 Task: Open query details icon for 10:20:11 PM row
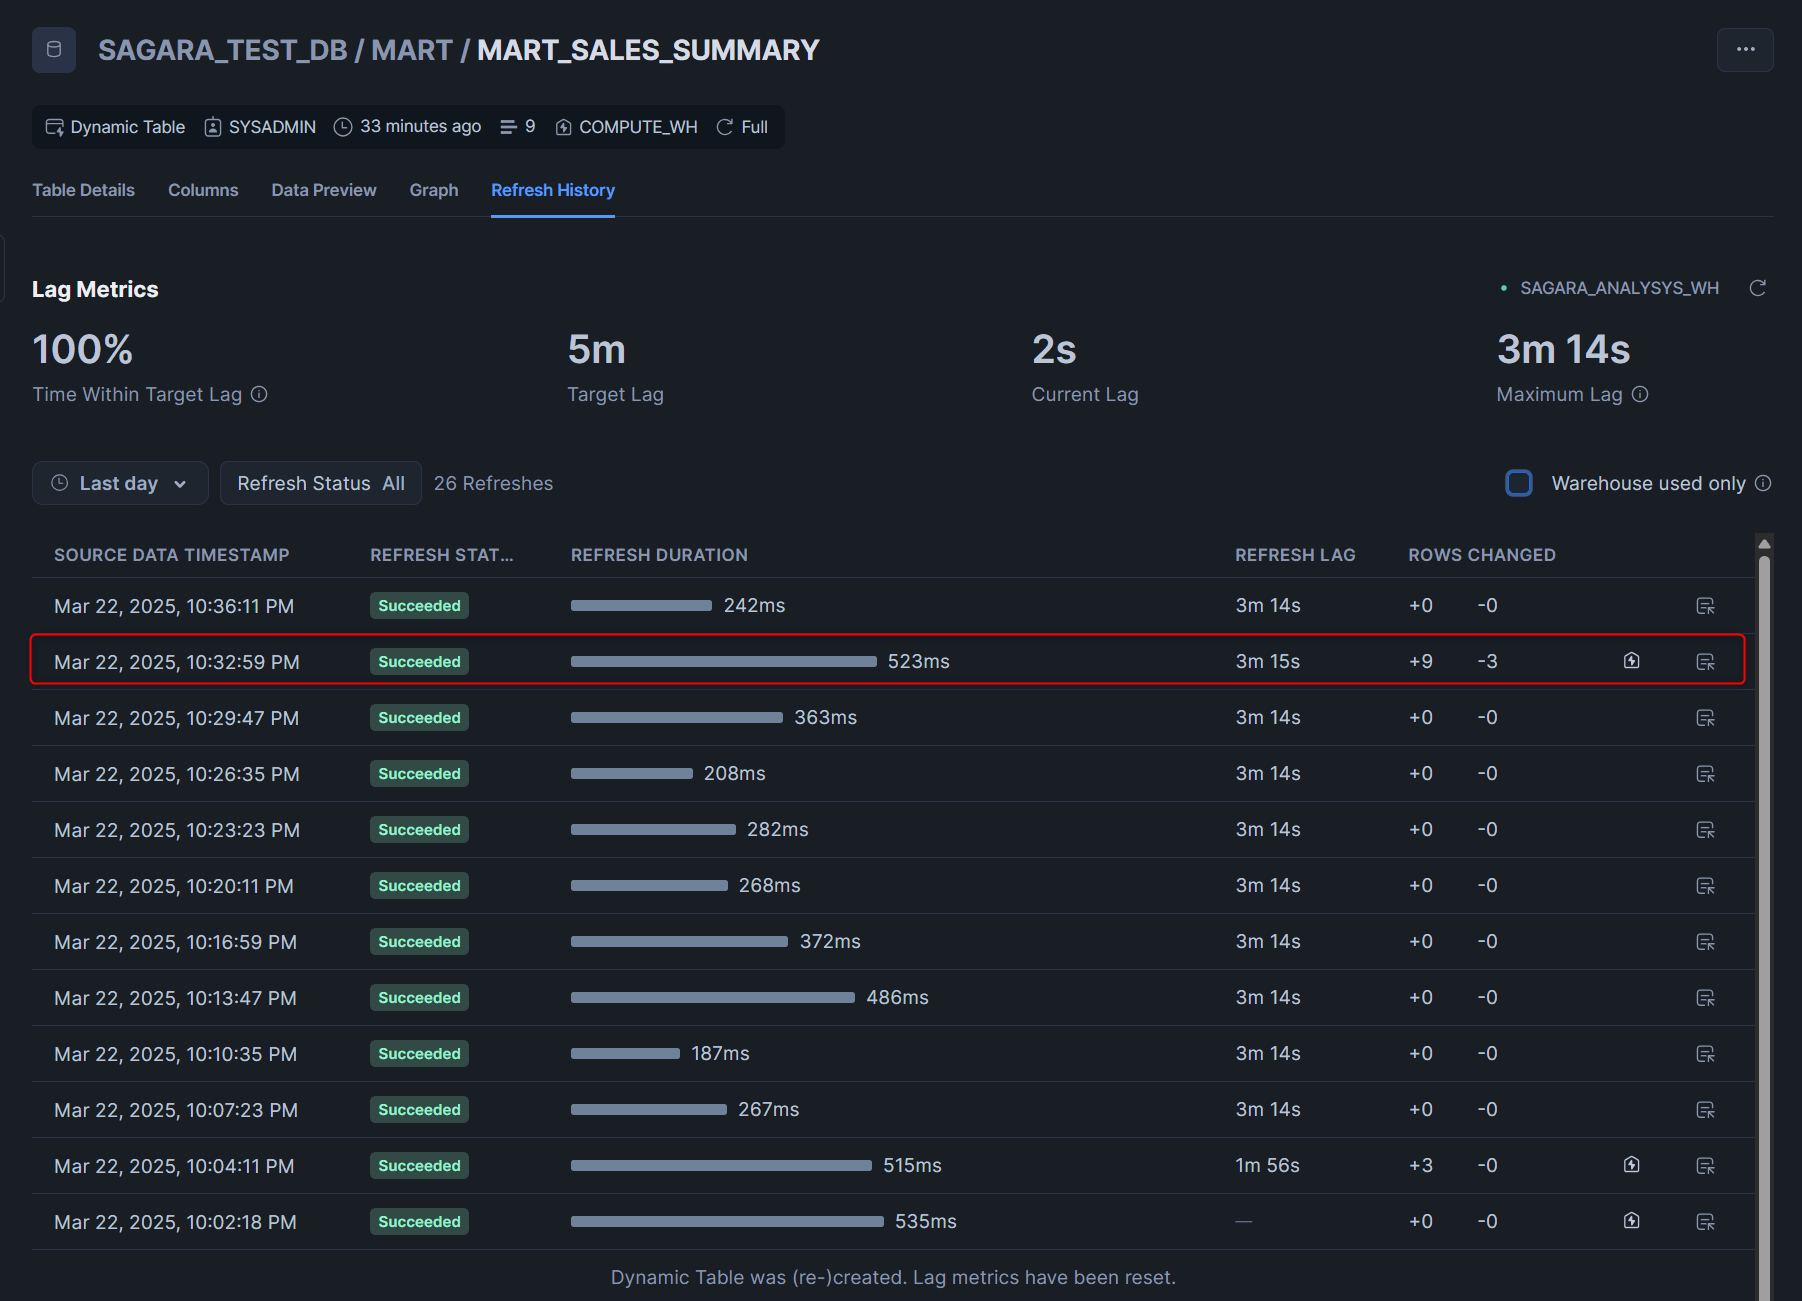tap(1706, 886)
